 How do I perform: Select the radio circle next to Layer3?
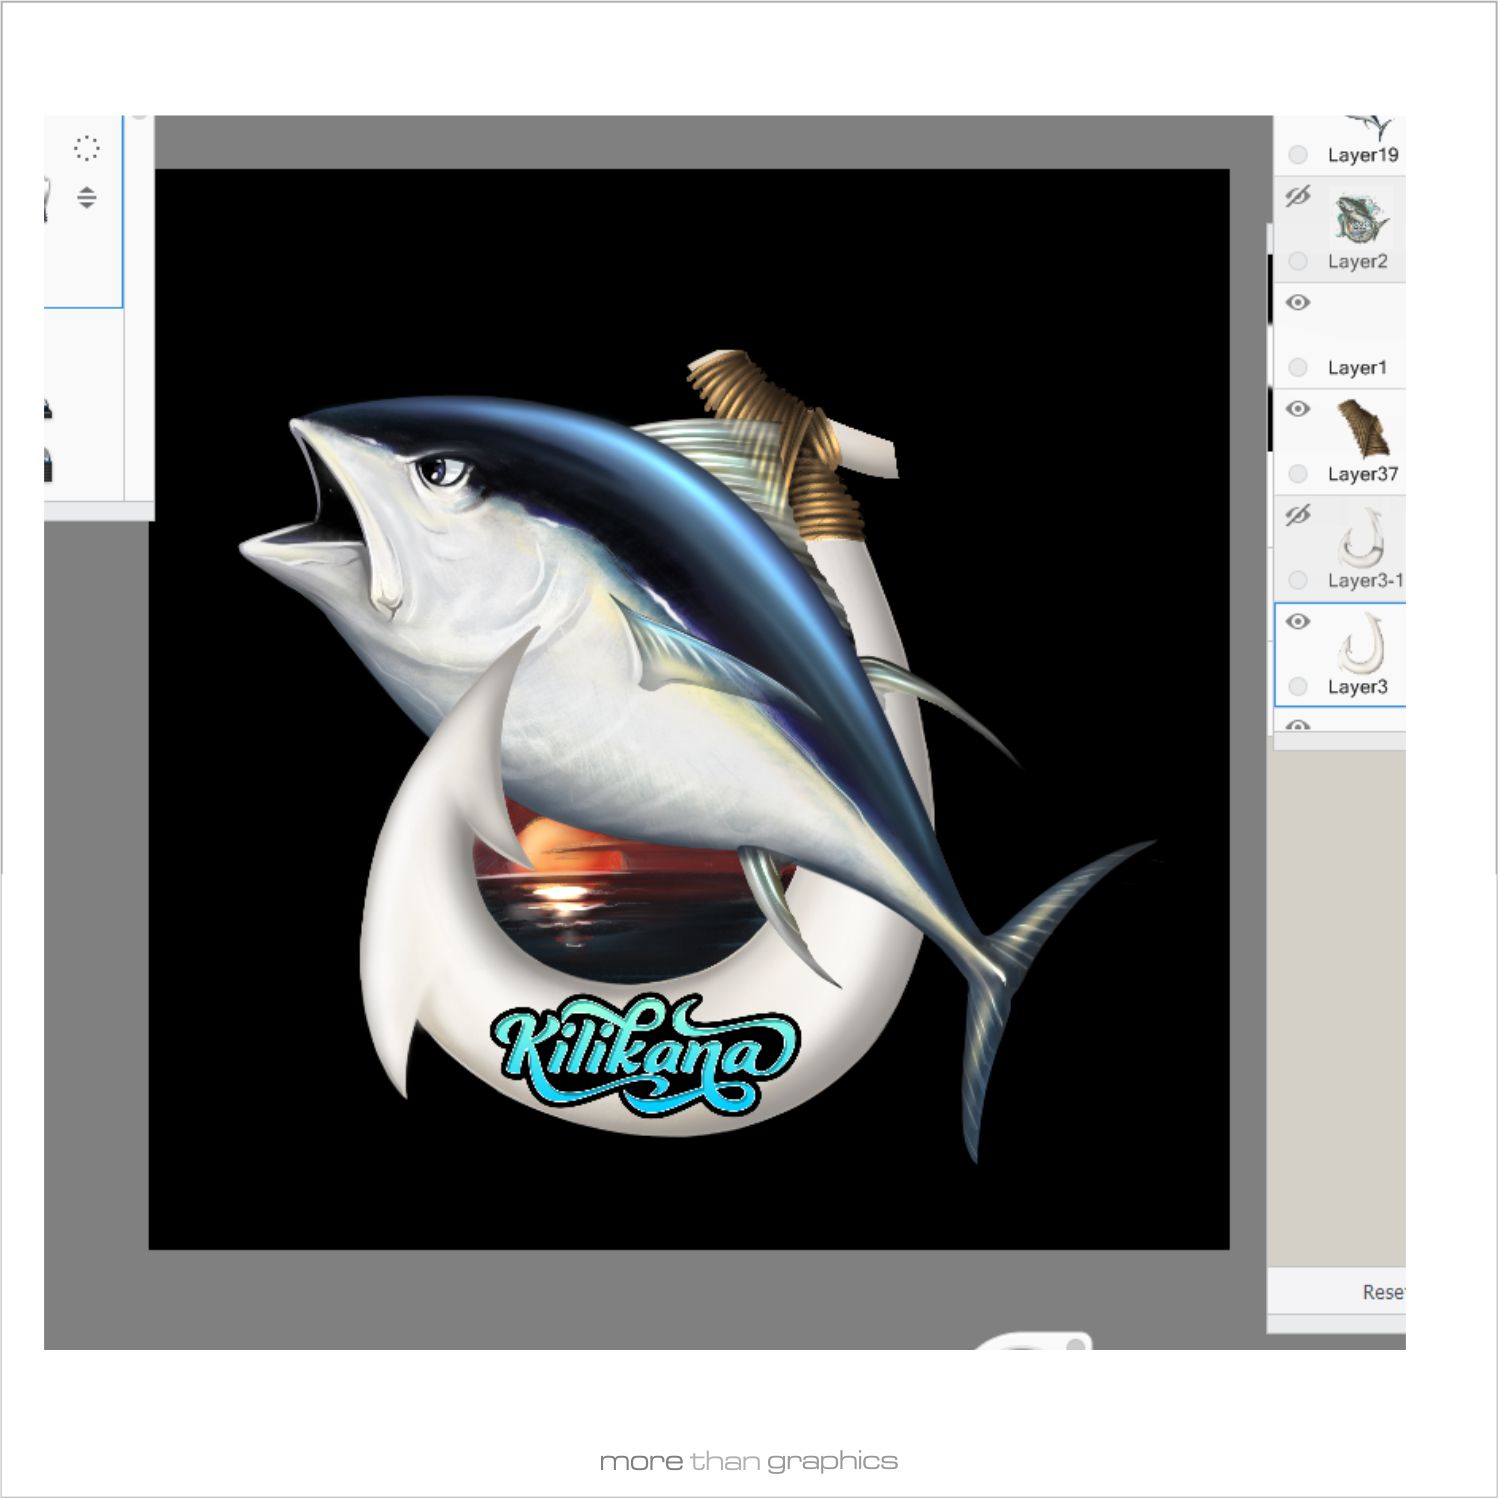(x=1299, y=687)
